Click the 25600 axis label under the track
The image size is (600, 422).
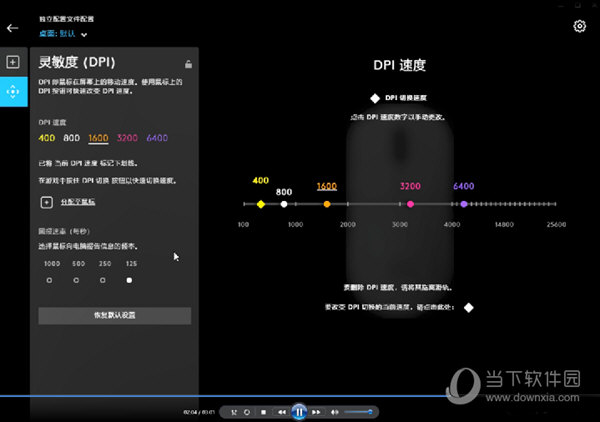[x=556, y=225]
